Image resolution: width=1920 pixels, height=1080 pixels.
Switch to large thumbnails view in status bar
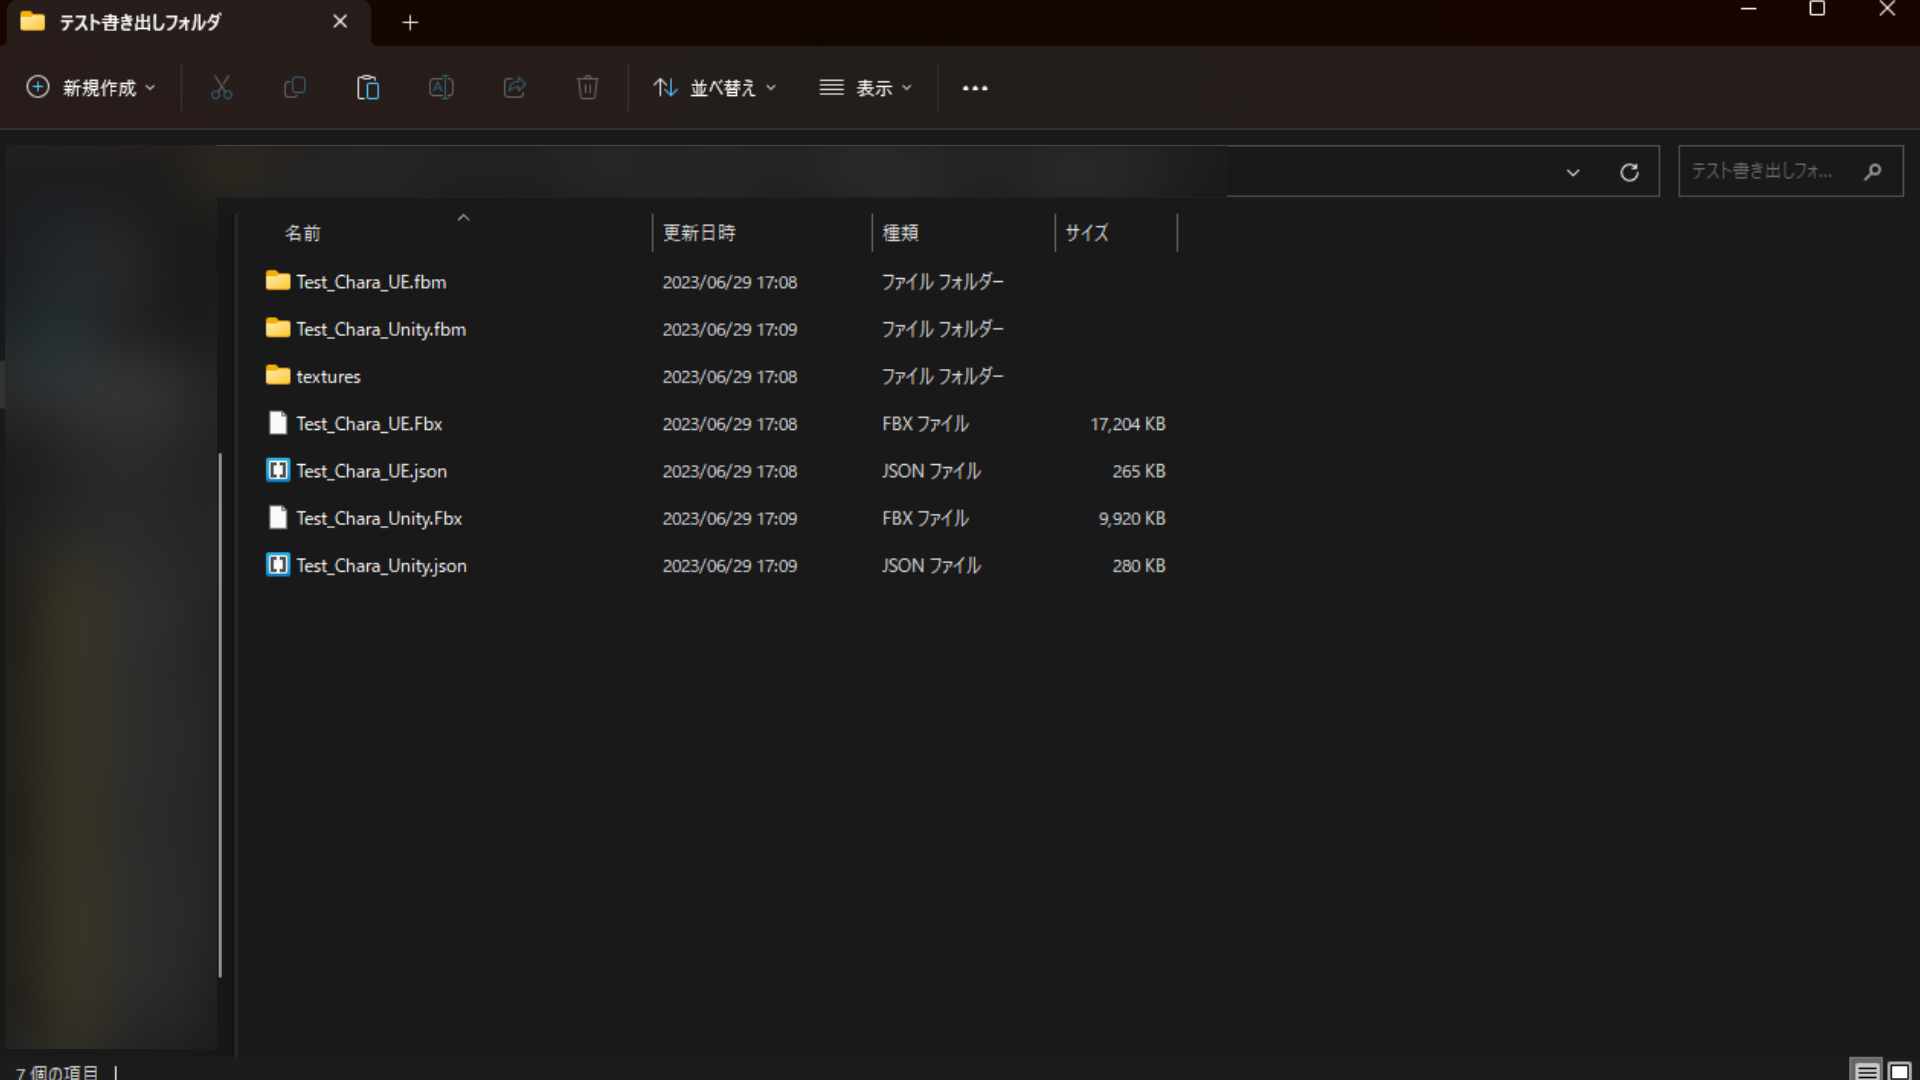point(1899,1070)
